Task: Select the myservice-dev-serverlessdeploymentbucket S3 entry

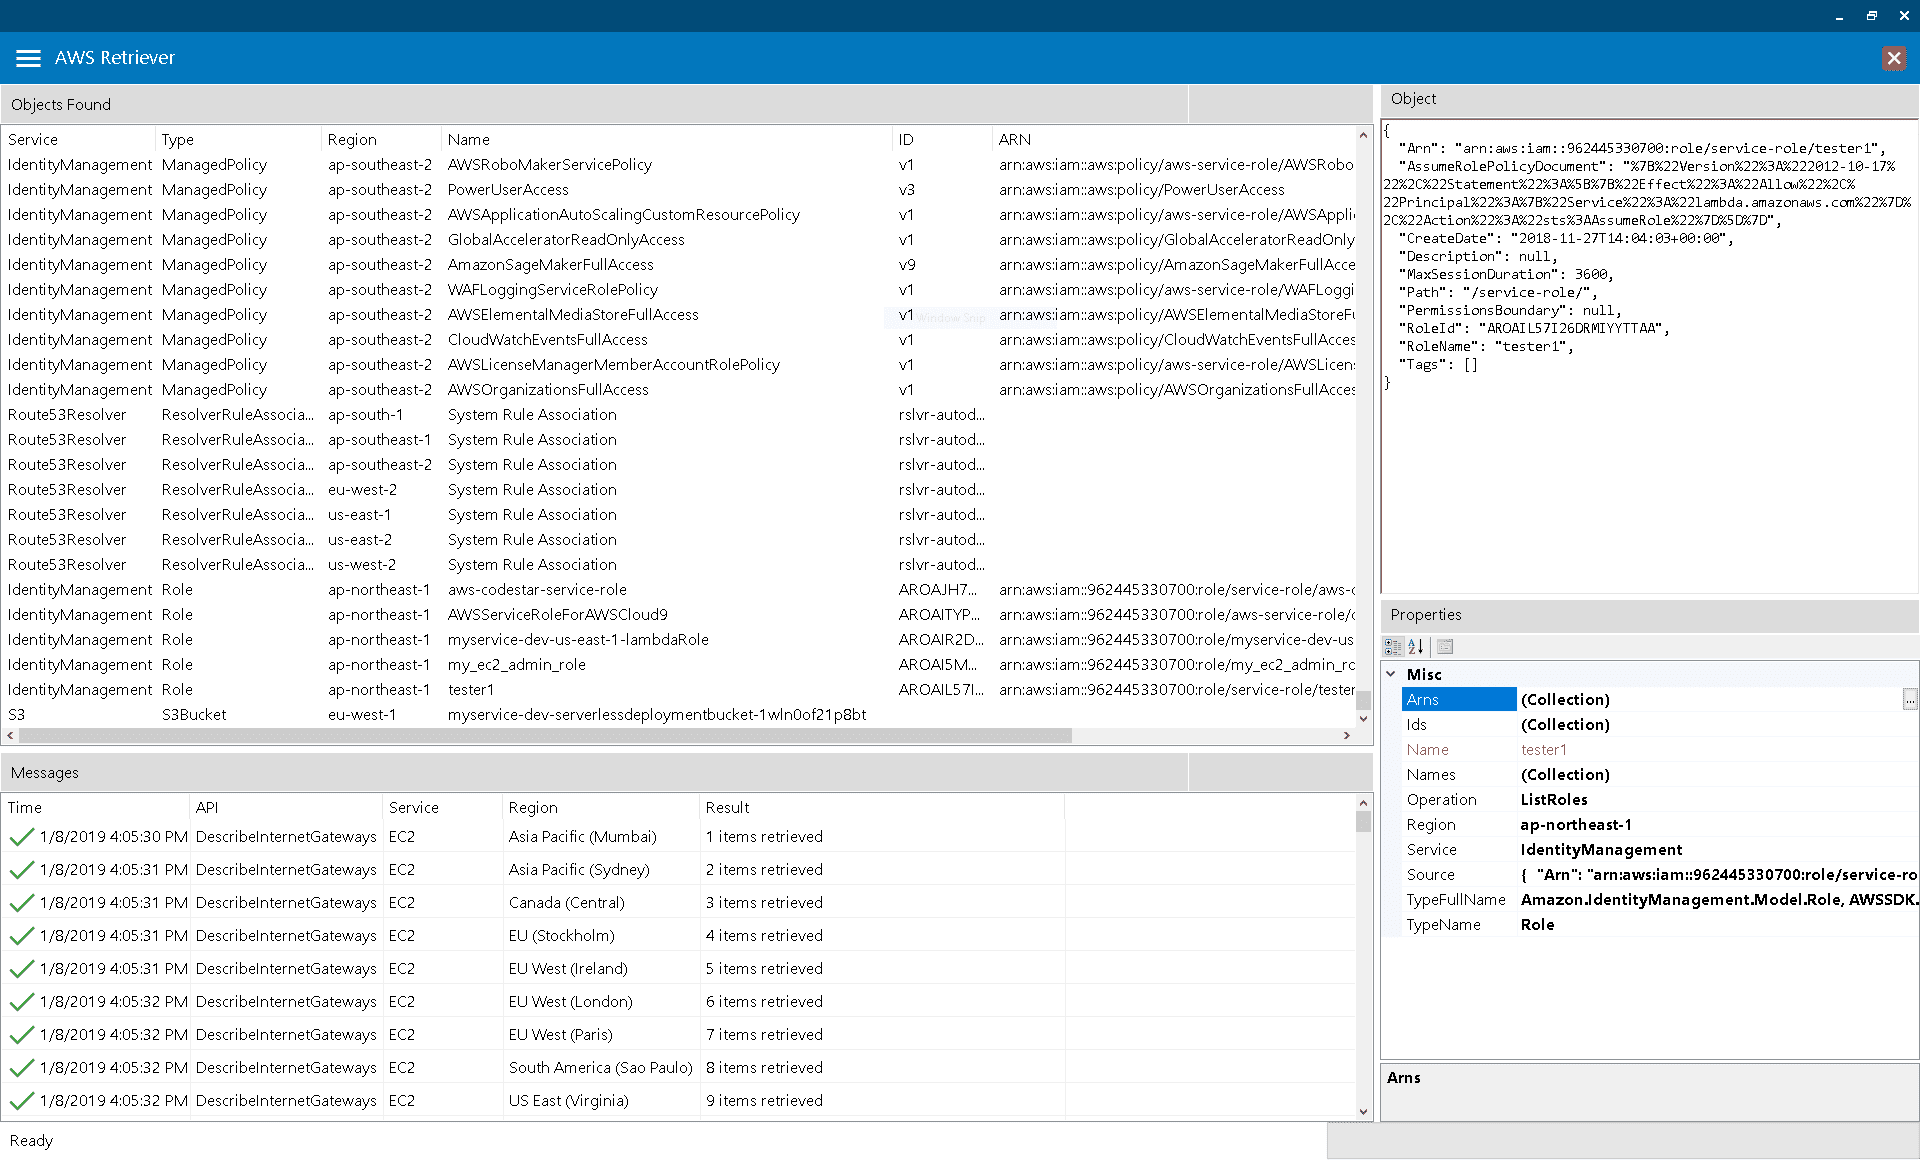Action: tap(657, 714)
